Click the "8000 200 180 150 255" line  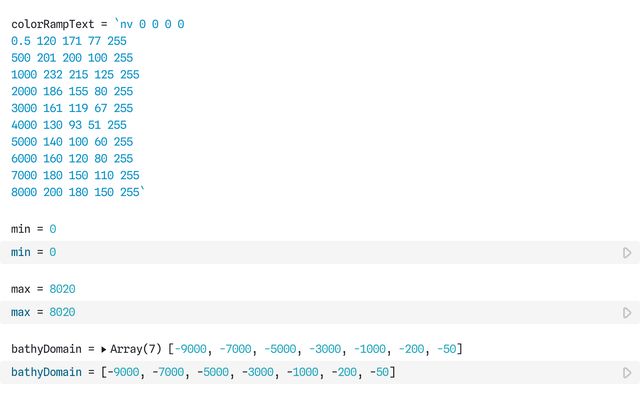pos(74,192)
